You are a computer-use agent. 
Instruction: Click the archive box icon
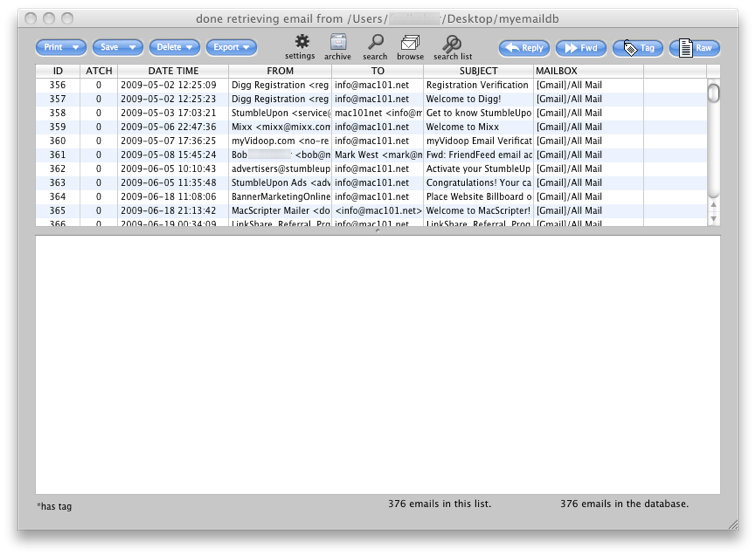[x=338, y=42]
